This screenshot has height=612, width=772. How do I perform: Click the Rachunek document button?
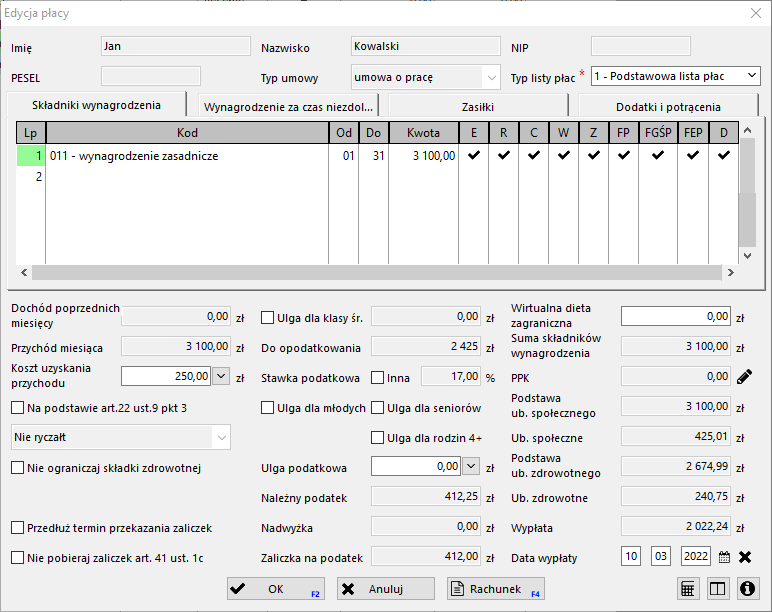[x=496, y=589]
